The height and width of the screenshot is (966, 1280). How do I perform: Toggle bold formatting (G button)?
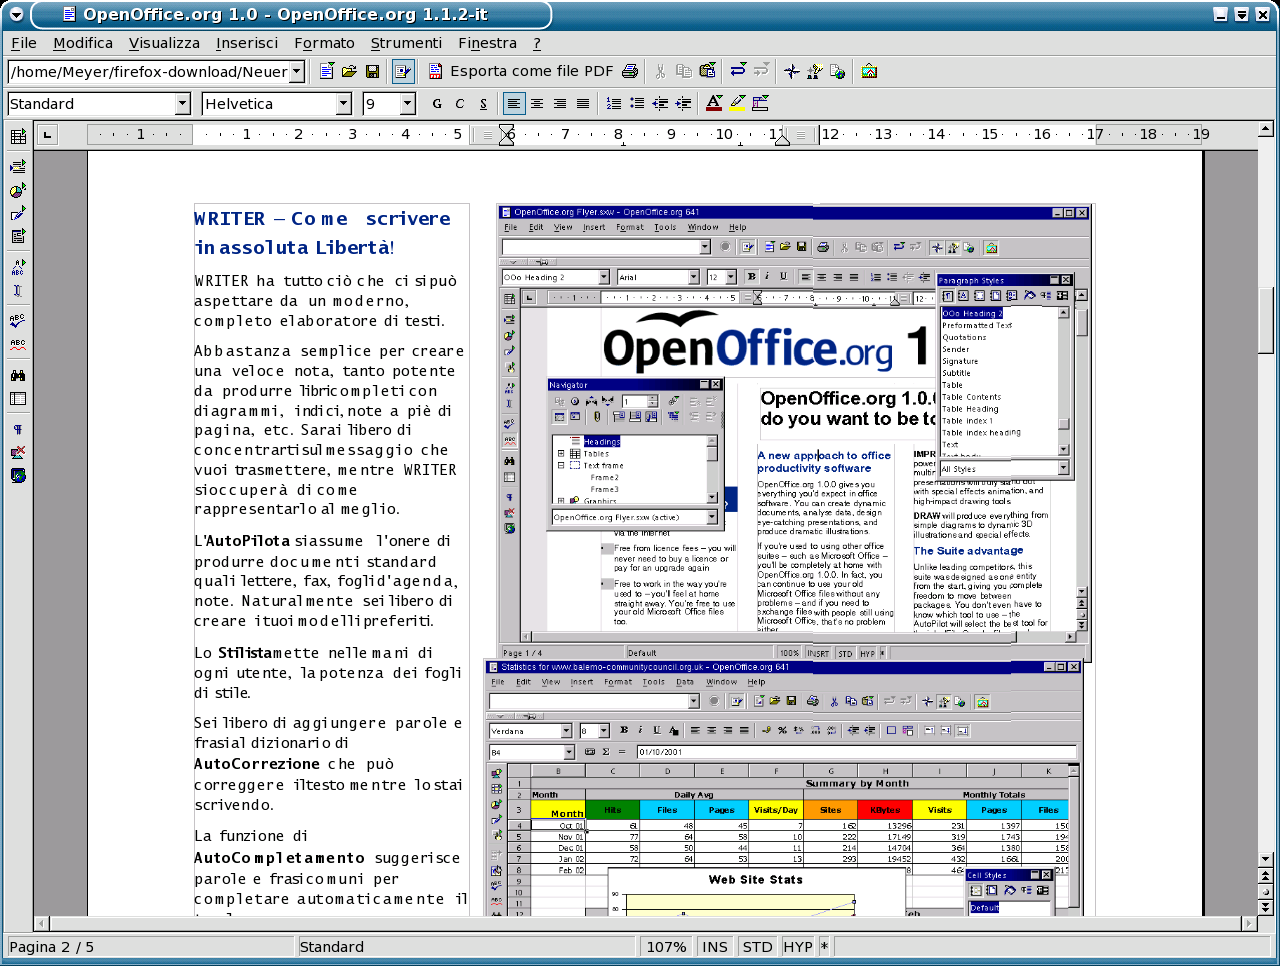[x=437, y=103]
